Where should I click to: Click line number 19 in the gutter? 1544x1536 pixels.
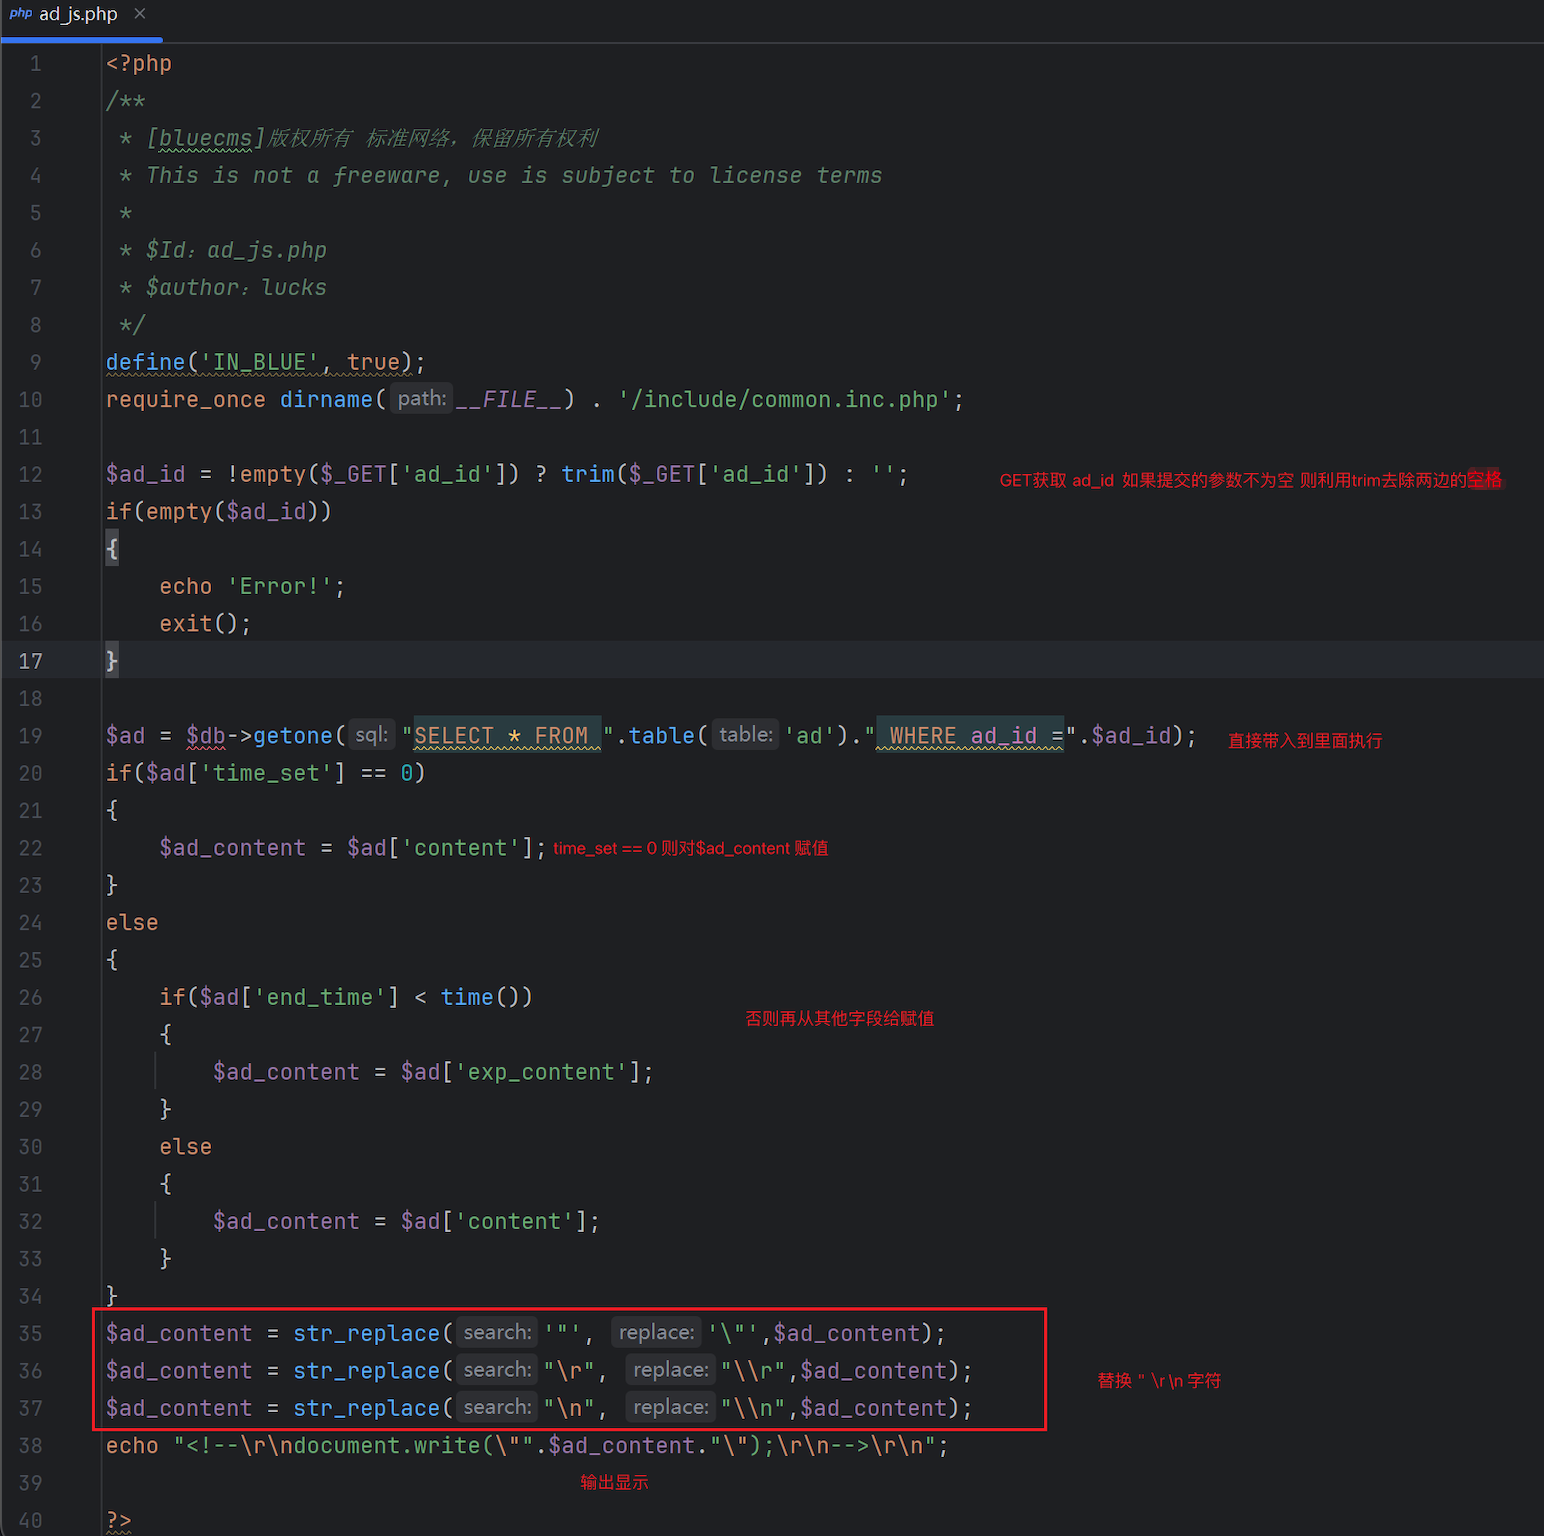click(30, 736)
